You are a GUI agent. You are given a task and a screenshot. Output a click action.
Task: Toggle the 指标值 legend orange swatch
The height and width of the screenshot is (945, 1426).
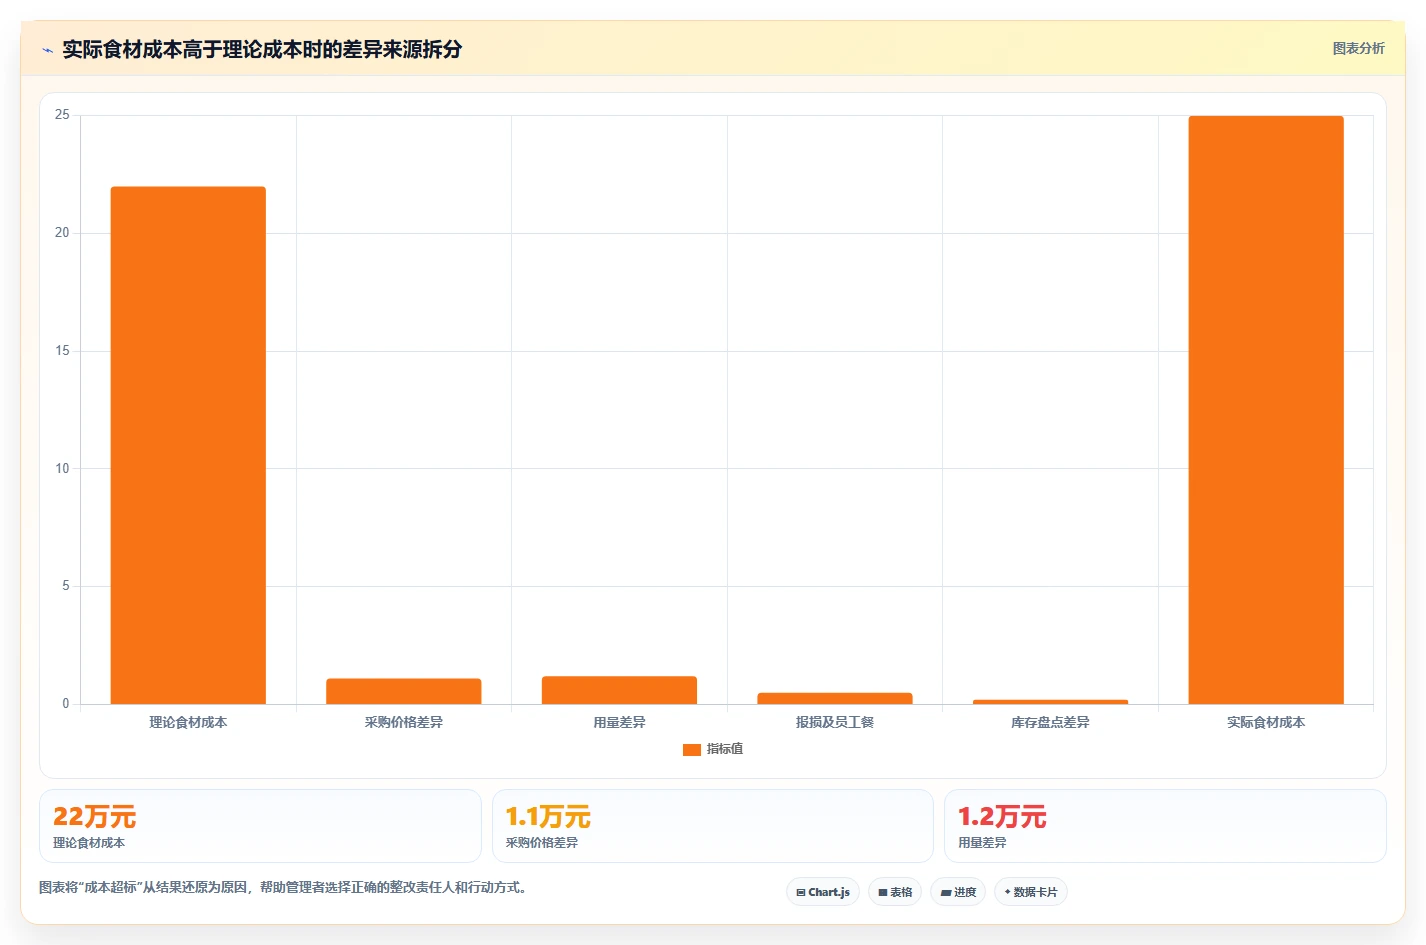(x=691, y=749)
